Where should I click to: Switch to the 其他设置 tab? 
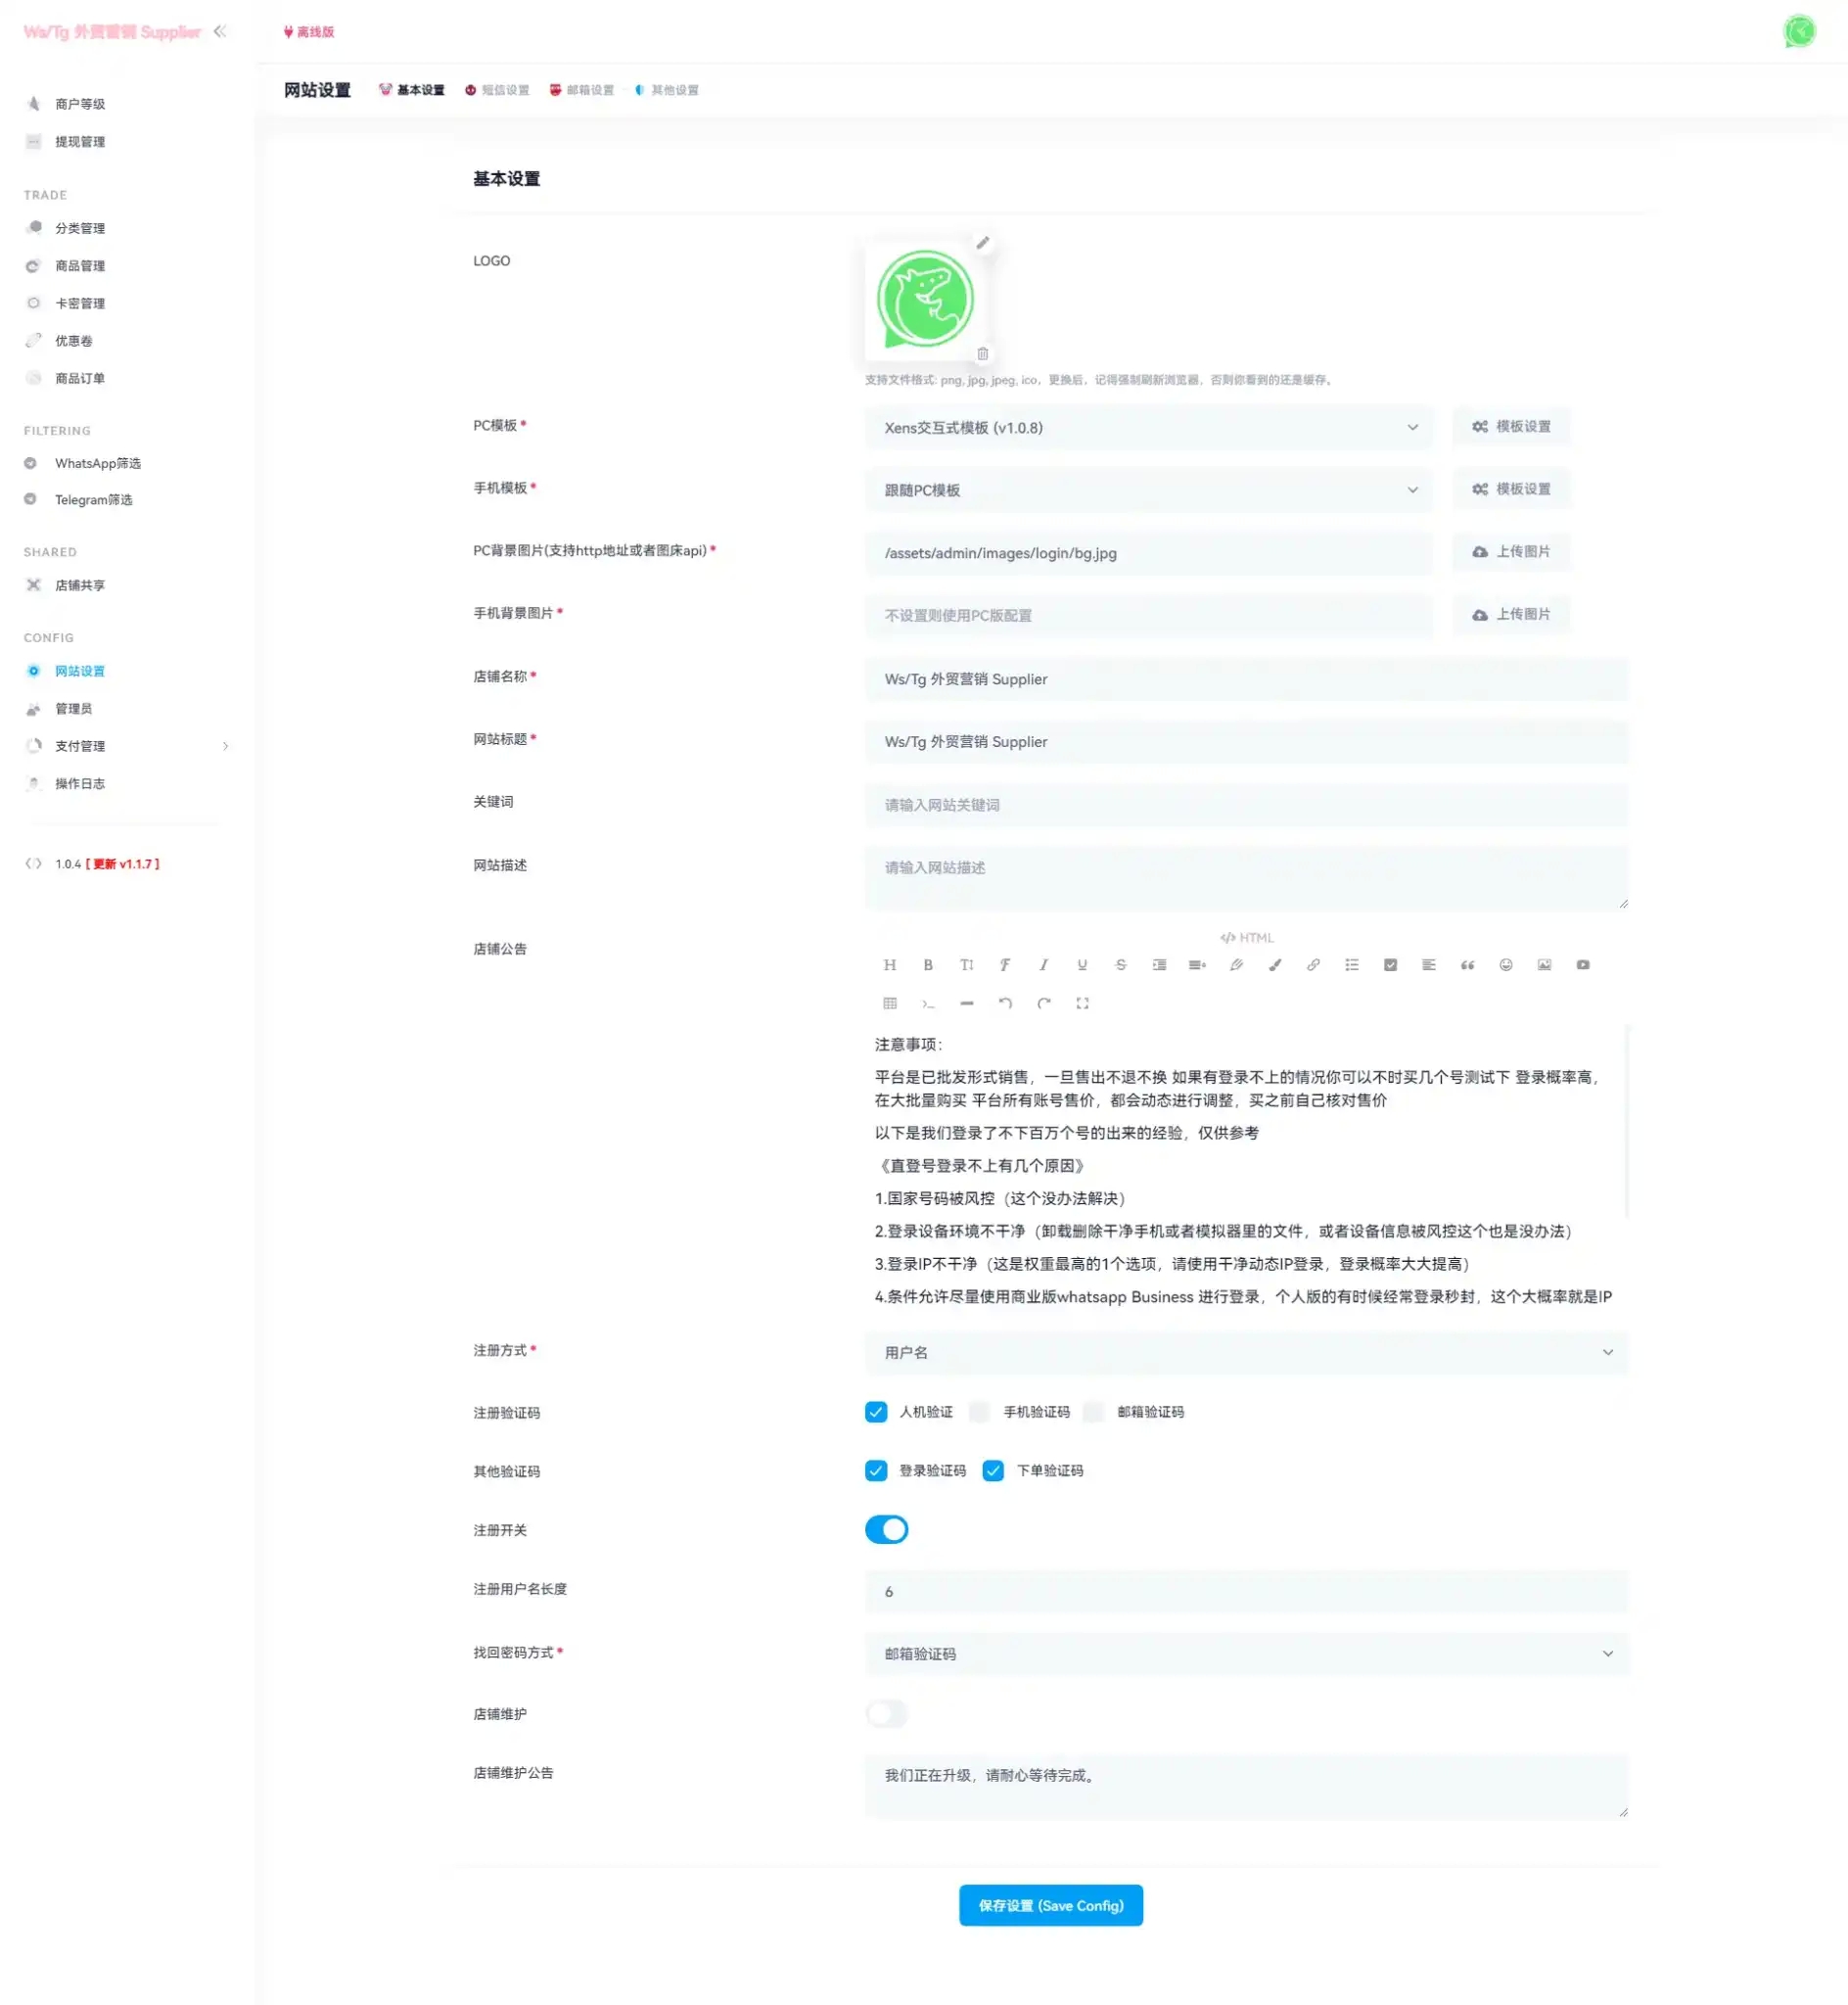point(666,90)
